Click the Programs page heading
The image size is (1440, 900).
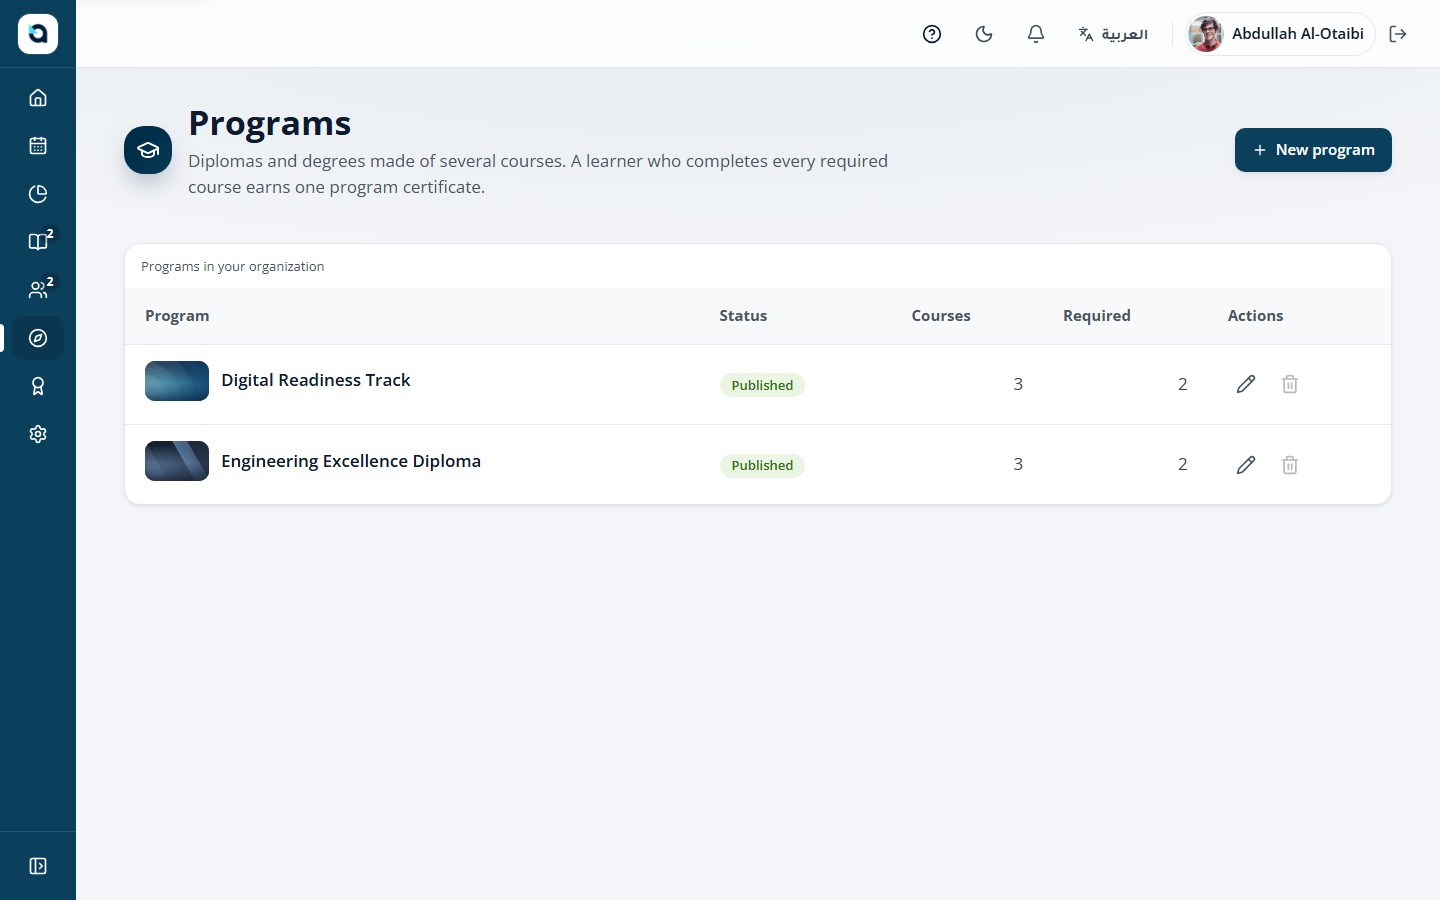(x=270, y=123)
